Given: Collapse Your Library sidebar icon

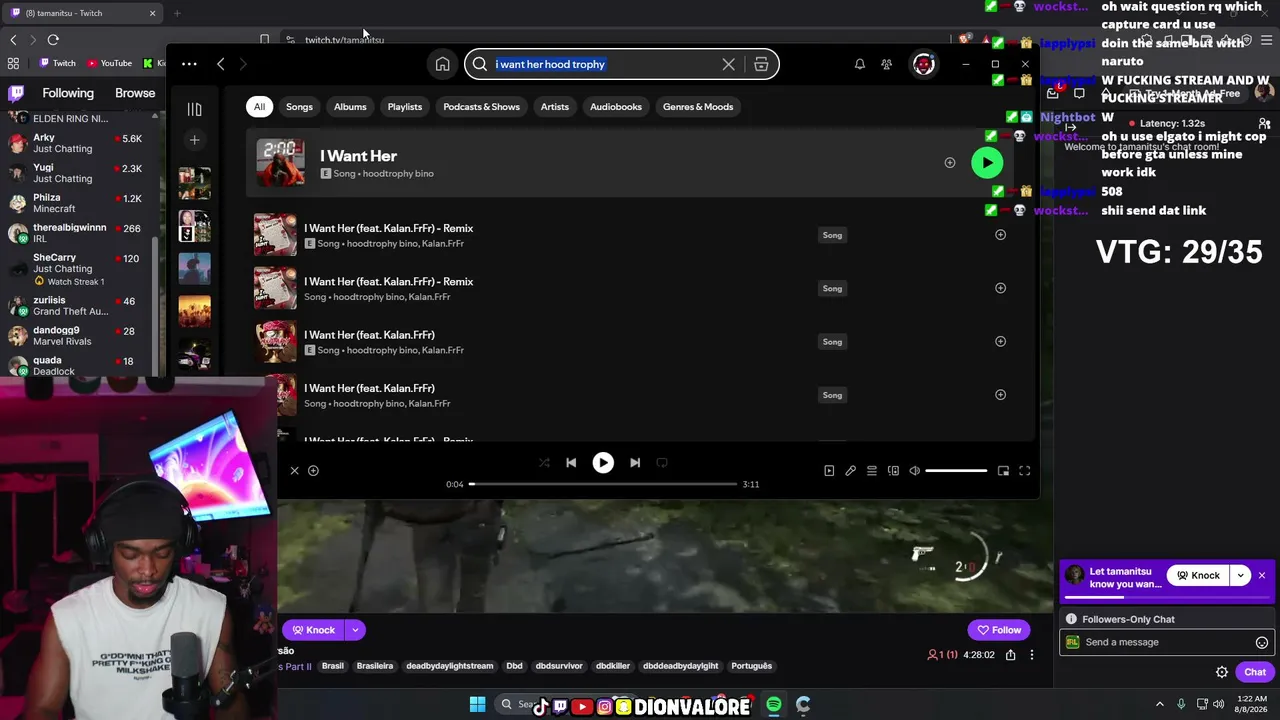Looking at the screenshot, I should pos(195,109).
